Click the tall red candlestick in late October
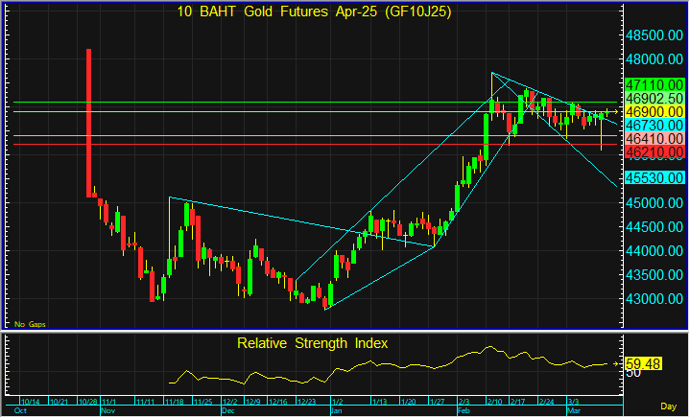The width and height of the screenshot is (690, 418). point(89,120)
